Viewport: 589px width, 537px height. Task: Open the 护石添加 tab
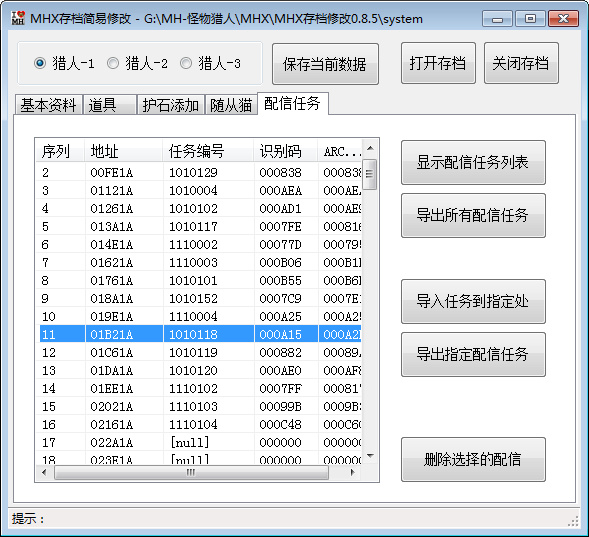[x=171, y=105]
